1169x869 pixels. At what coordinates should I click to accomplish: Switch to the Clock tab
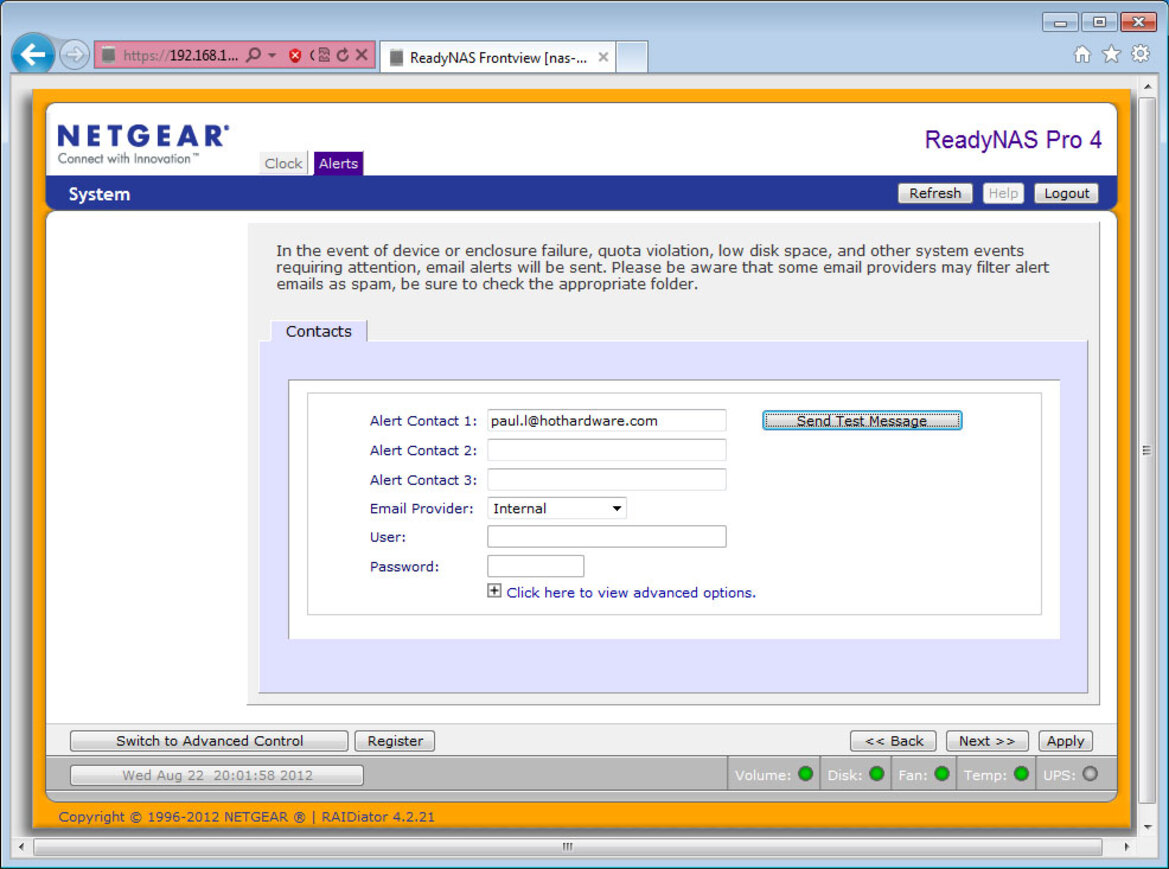point(283,163)
